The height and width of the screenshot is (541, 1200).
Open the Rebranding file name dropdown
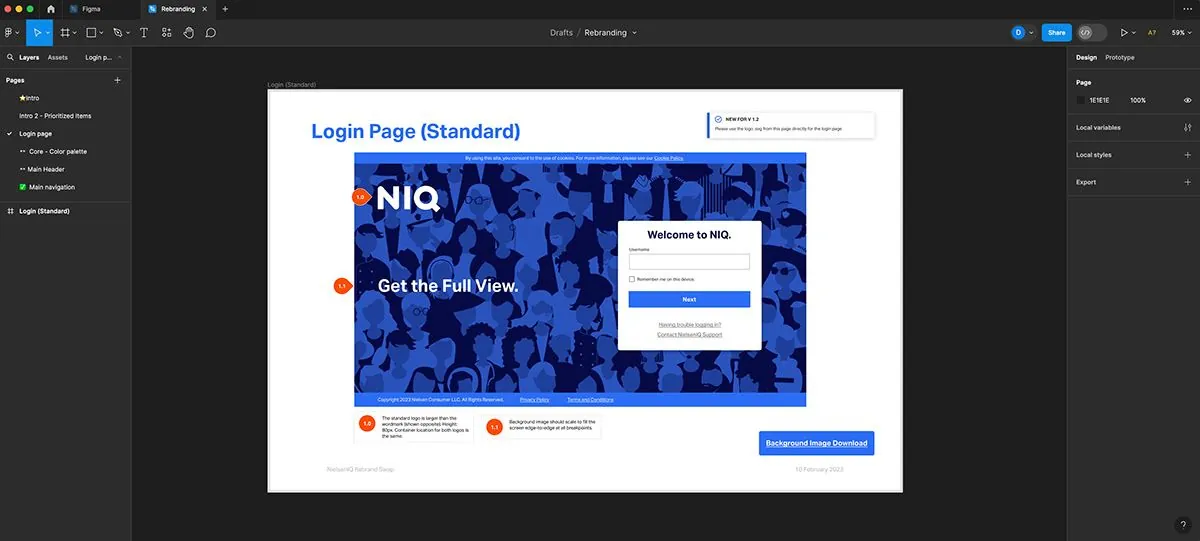pos(634,33)
